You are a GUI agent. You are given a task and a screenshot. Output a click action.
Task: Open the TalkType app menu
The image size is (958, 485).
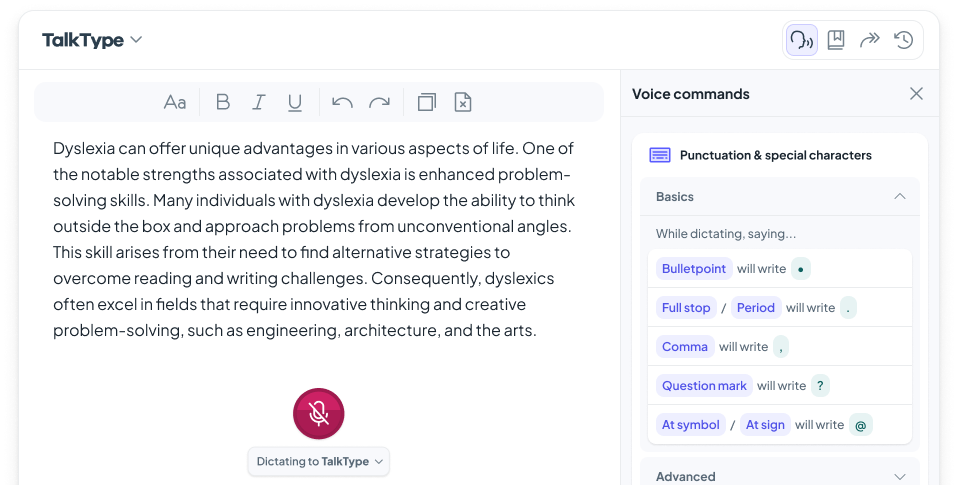click(x=92, y=40)
